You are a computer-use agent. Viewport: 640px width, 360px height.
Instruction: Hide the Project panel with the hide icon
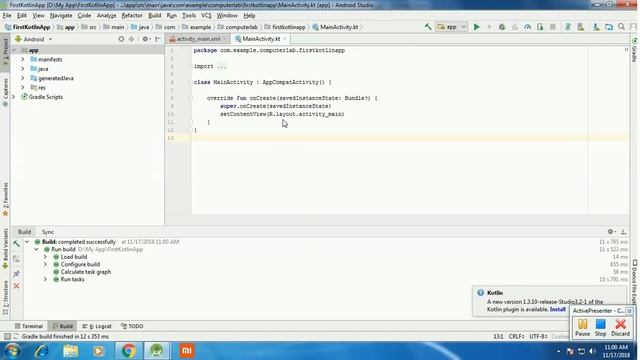tap(158, 39)
